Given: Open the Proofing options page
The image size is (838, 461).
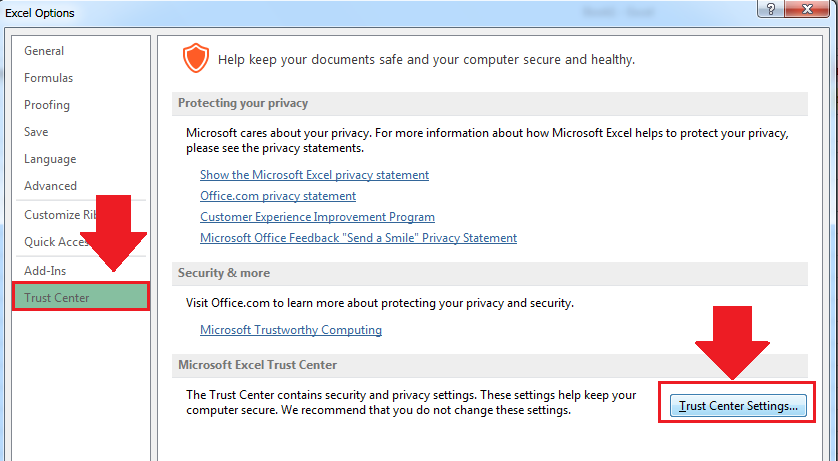Looking at the screenshot, I should point(46,105).
